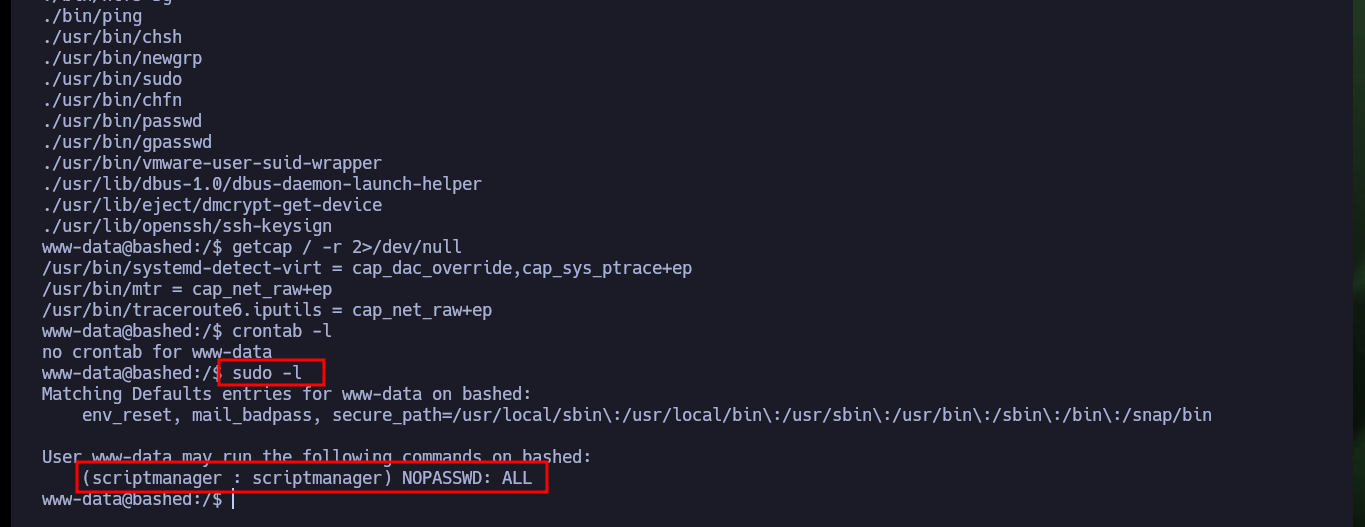
Task: Click the vmware-user-suid-wrapper path
Action: click(x=212, y=163)
